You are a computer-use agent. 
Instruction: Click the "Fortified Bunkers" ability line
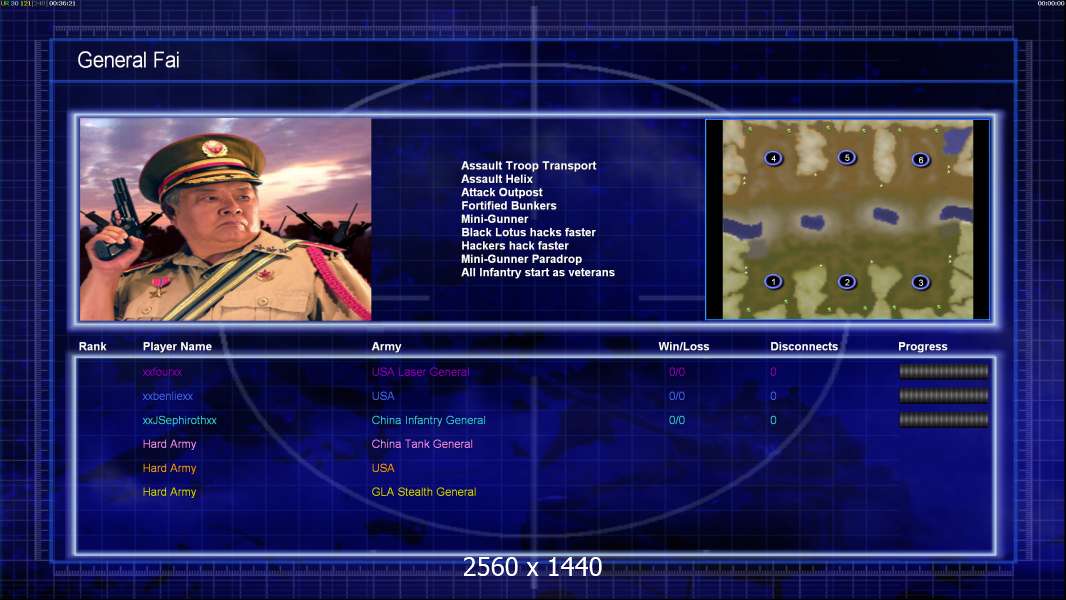(509, 206)
